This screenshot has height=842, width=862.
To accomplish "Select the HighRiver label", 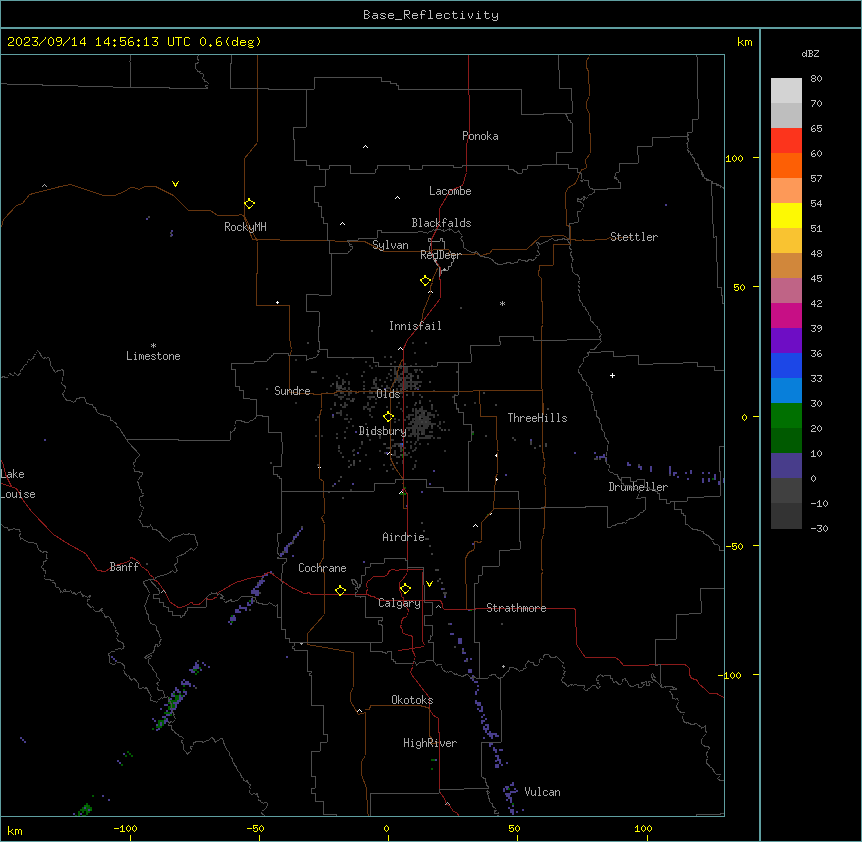I will tap(430, 743).
